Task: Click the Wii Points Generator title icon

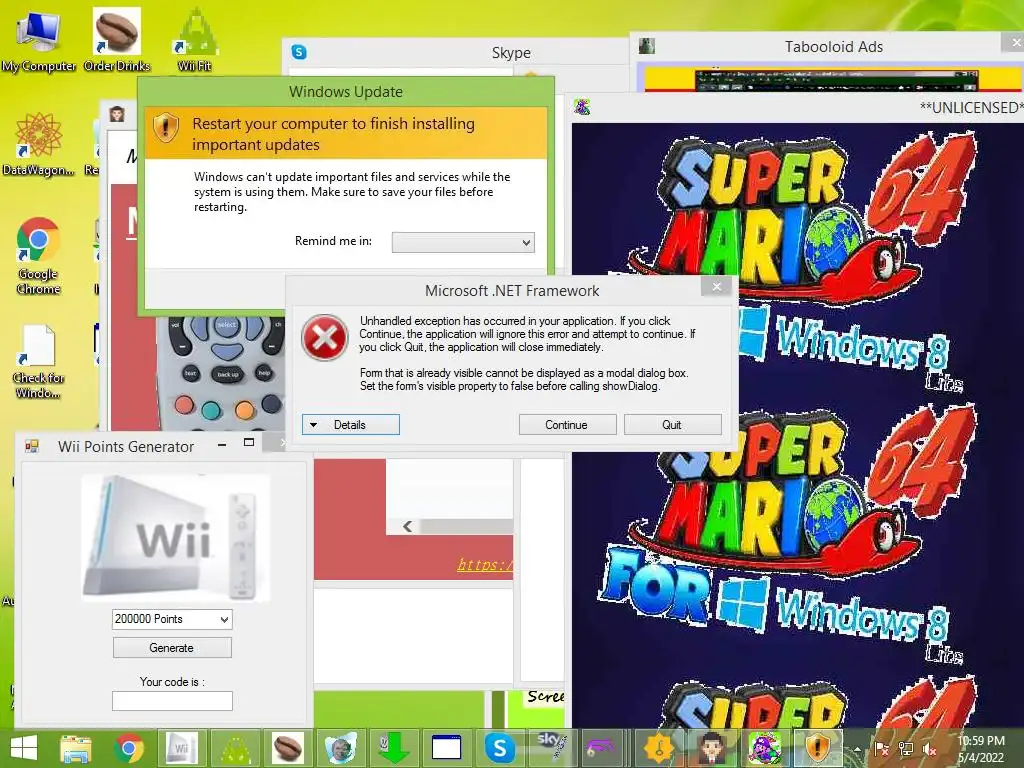Action: [31, 446]
